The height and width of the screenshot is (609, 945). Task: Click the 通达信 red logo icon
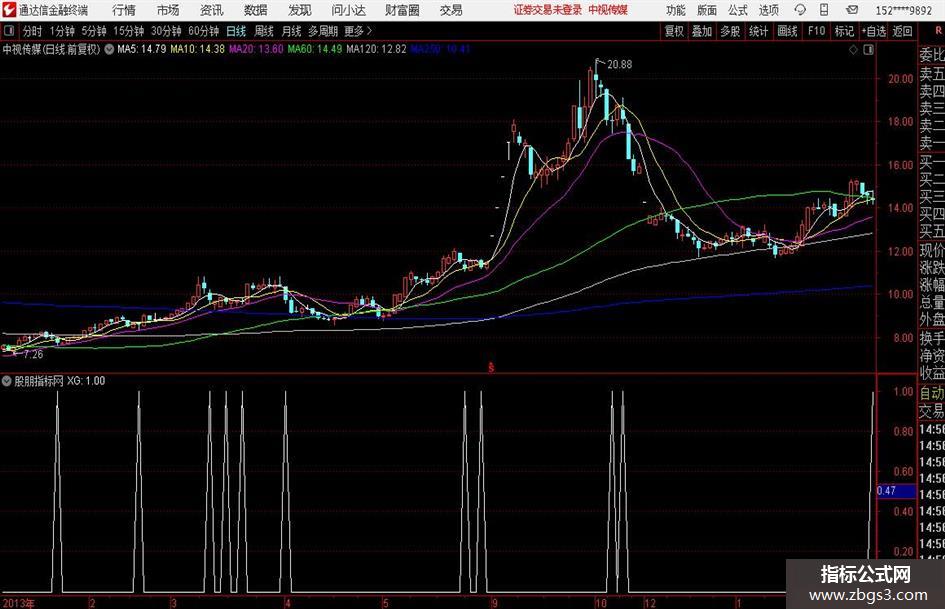9,10
